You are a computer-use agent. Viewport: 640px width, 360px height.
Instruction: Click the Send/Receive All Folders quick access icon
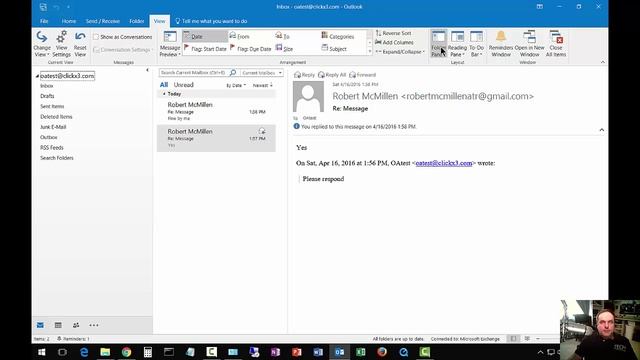pos(43,7)
